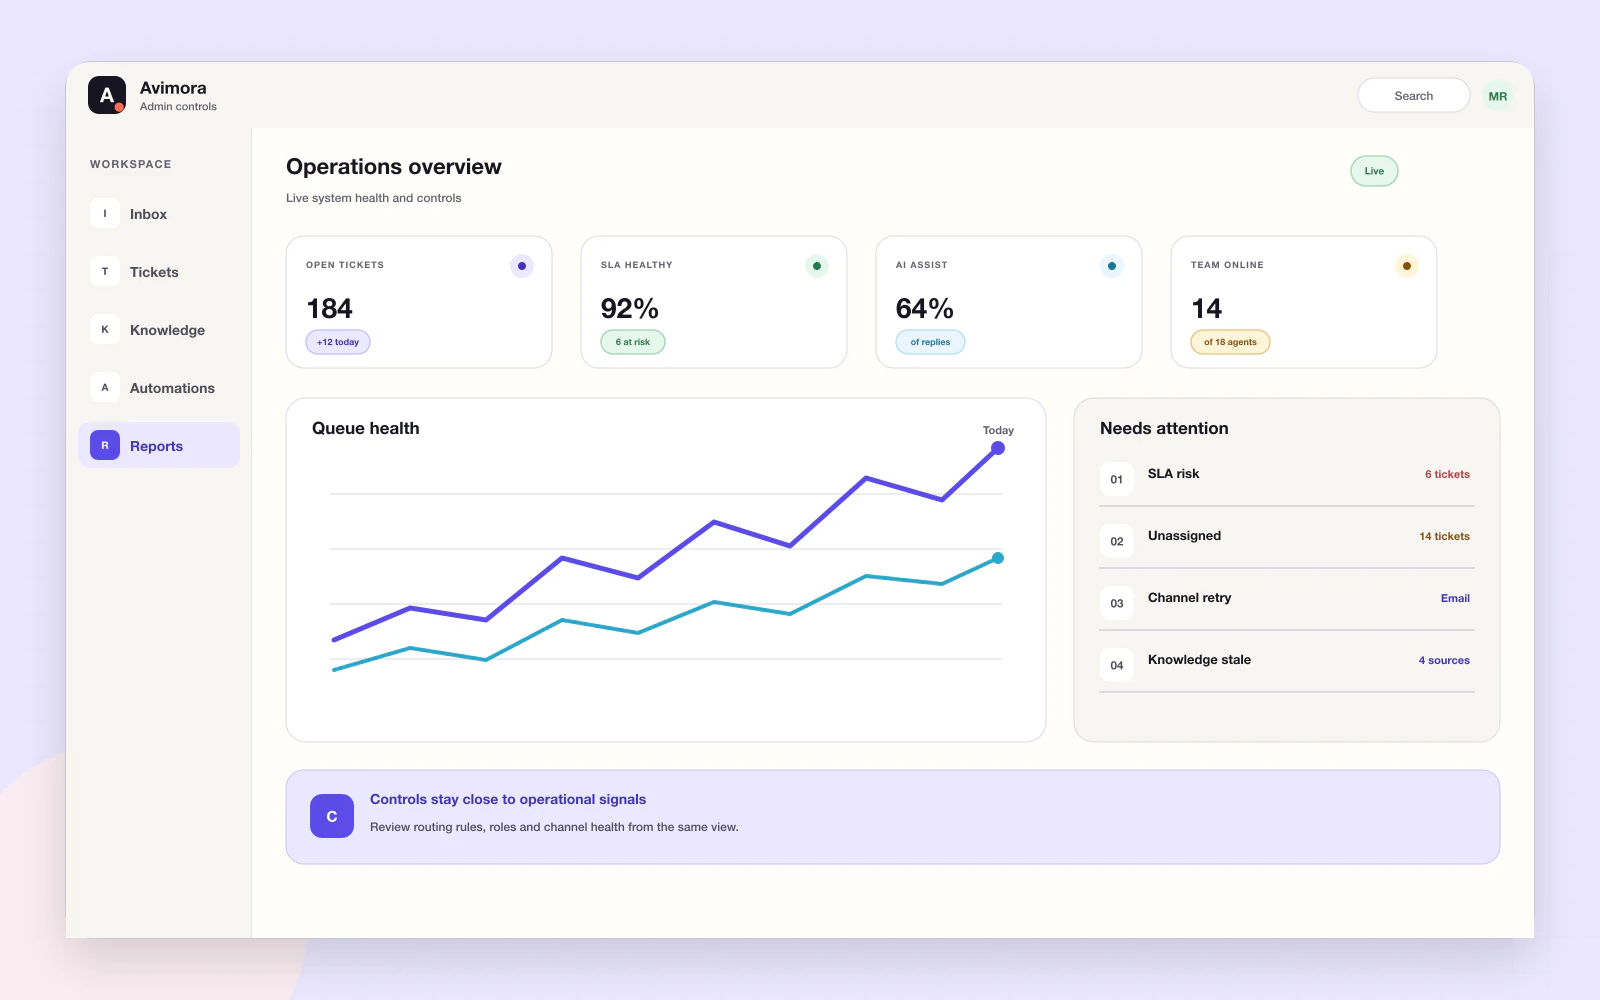The width and height of the screenshot is (1600, 1000).
Task: Click the 02 number badge for Unassigned
Action: pos(1117,541)
